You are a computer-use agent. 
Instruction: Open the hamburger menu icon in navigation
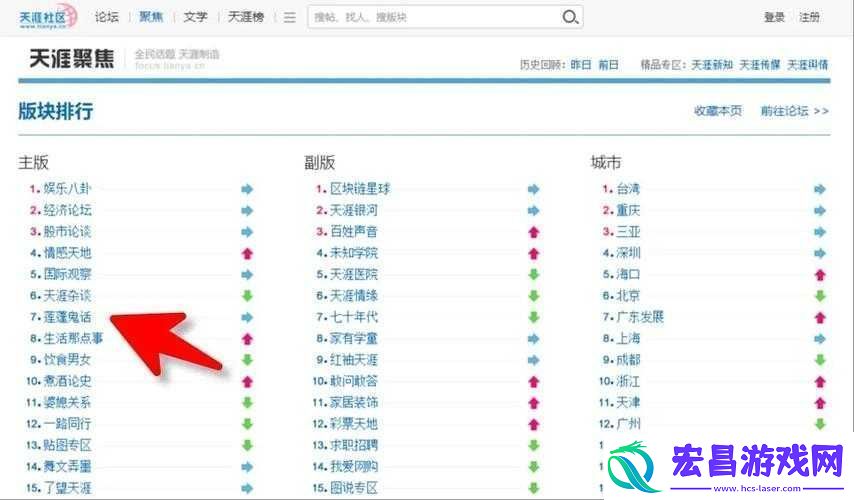pyautogui.click(x=290, y=17)
